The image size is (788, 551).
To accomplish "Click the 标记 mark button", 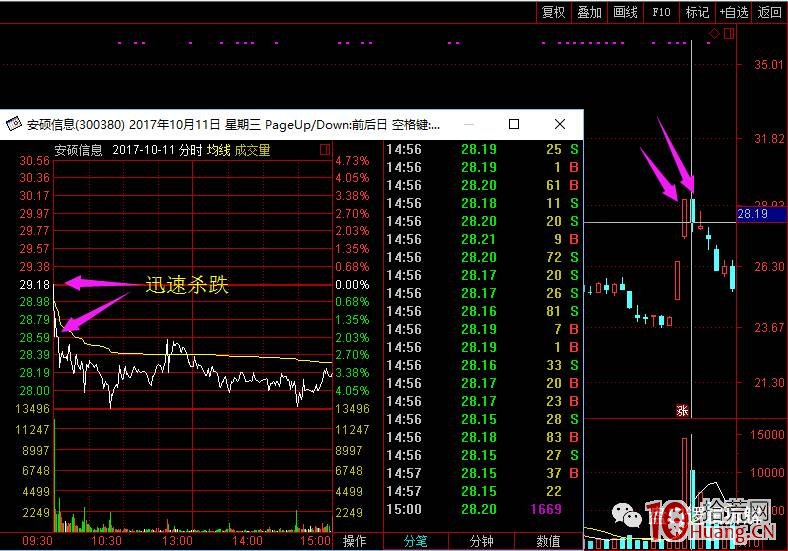I will (x=697, y=12).
